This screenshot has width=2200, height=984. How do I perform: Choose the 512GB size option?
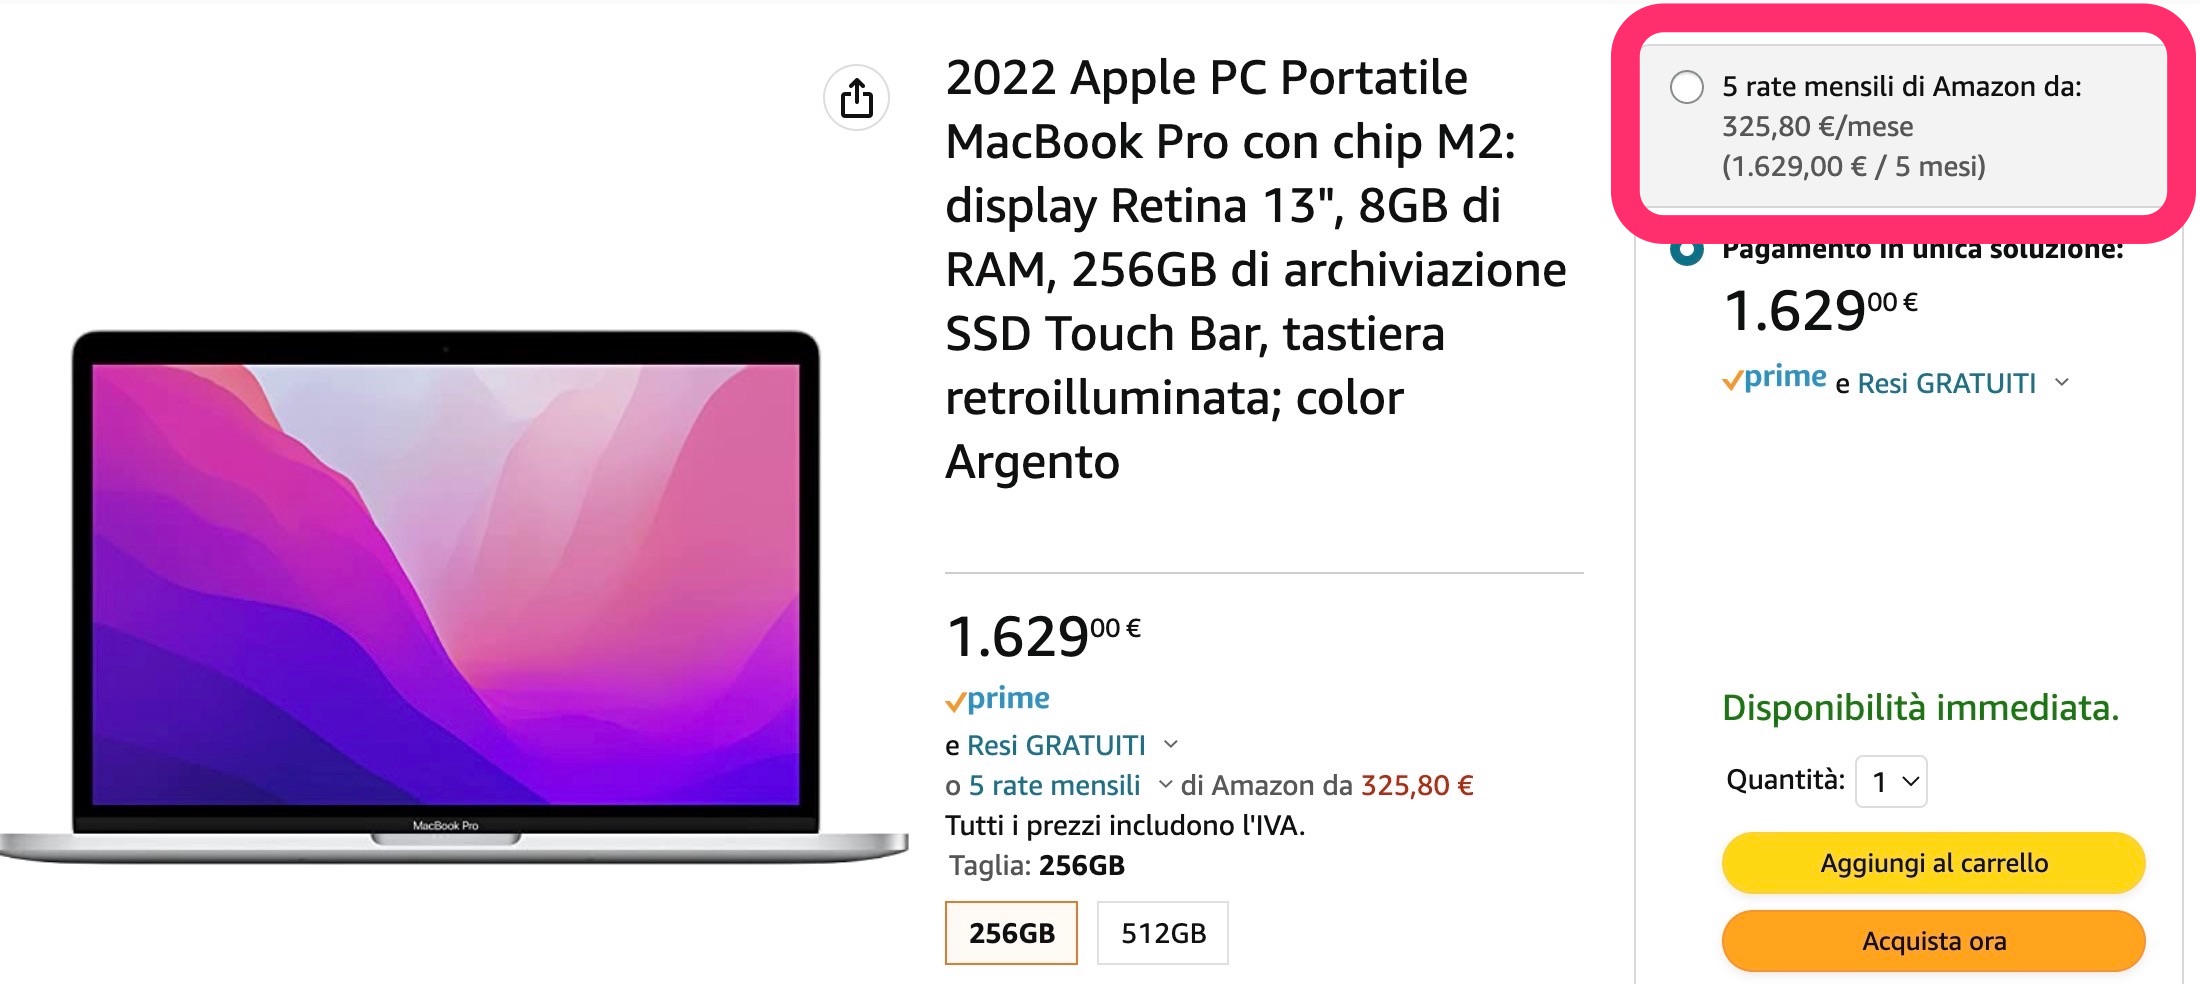[1162, 933]
